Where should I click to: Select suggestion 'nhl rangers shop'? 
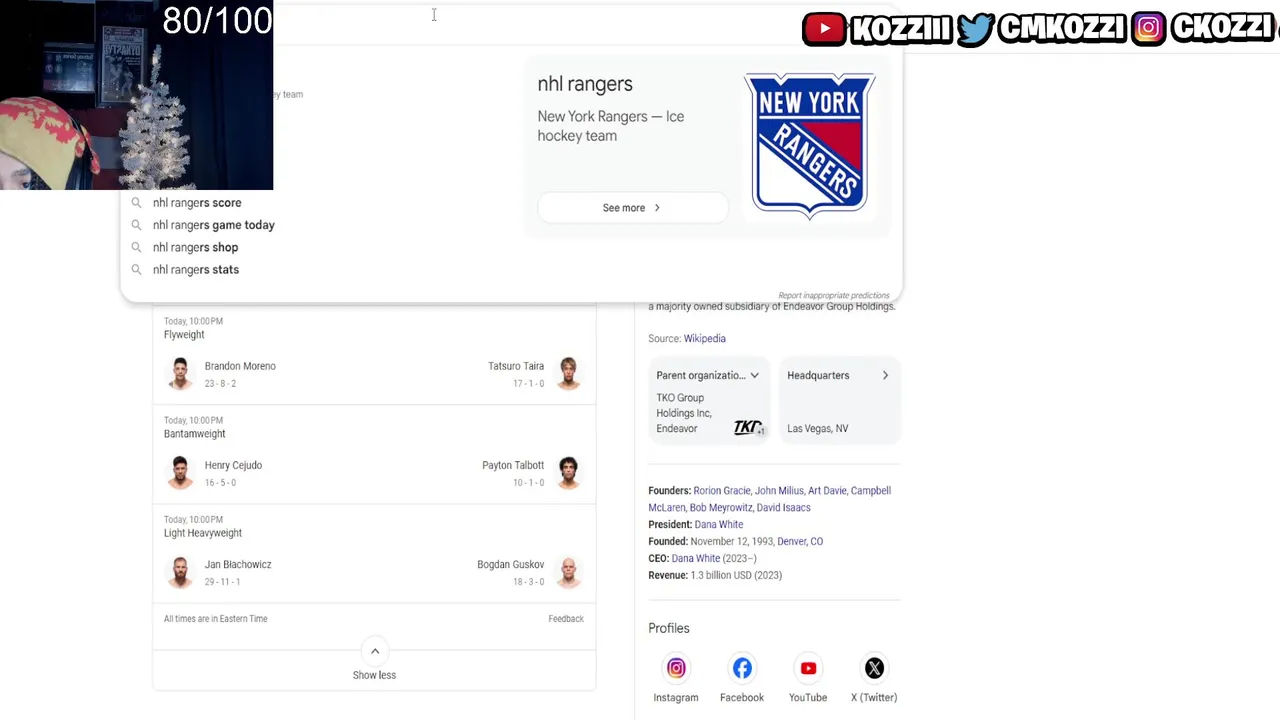tap(196, 247)
